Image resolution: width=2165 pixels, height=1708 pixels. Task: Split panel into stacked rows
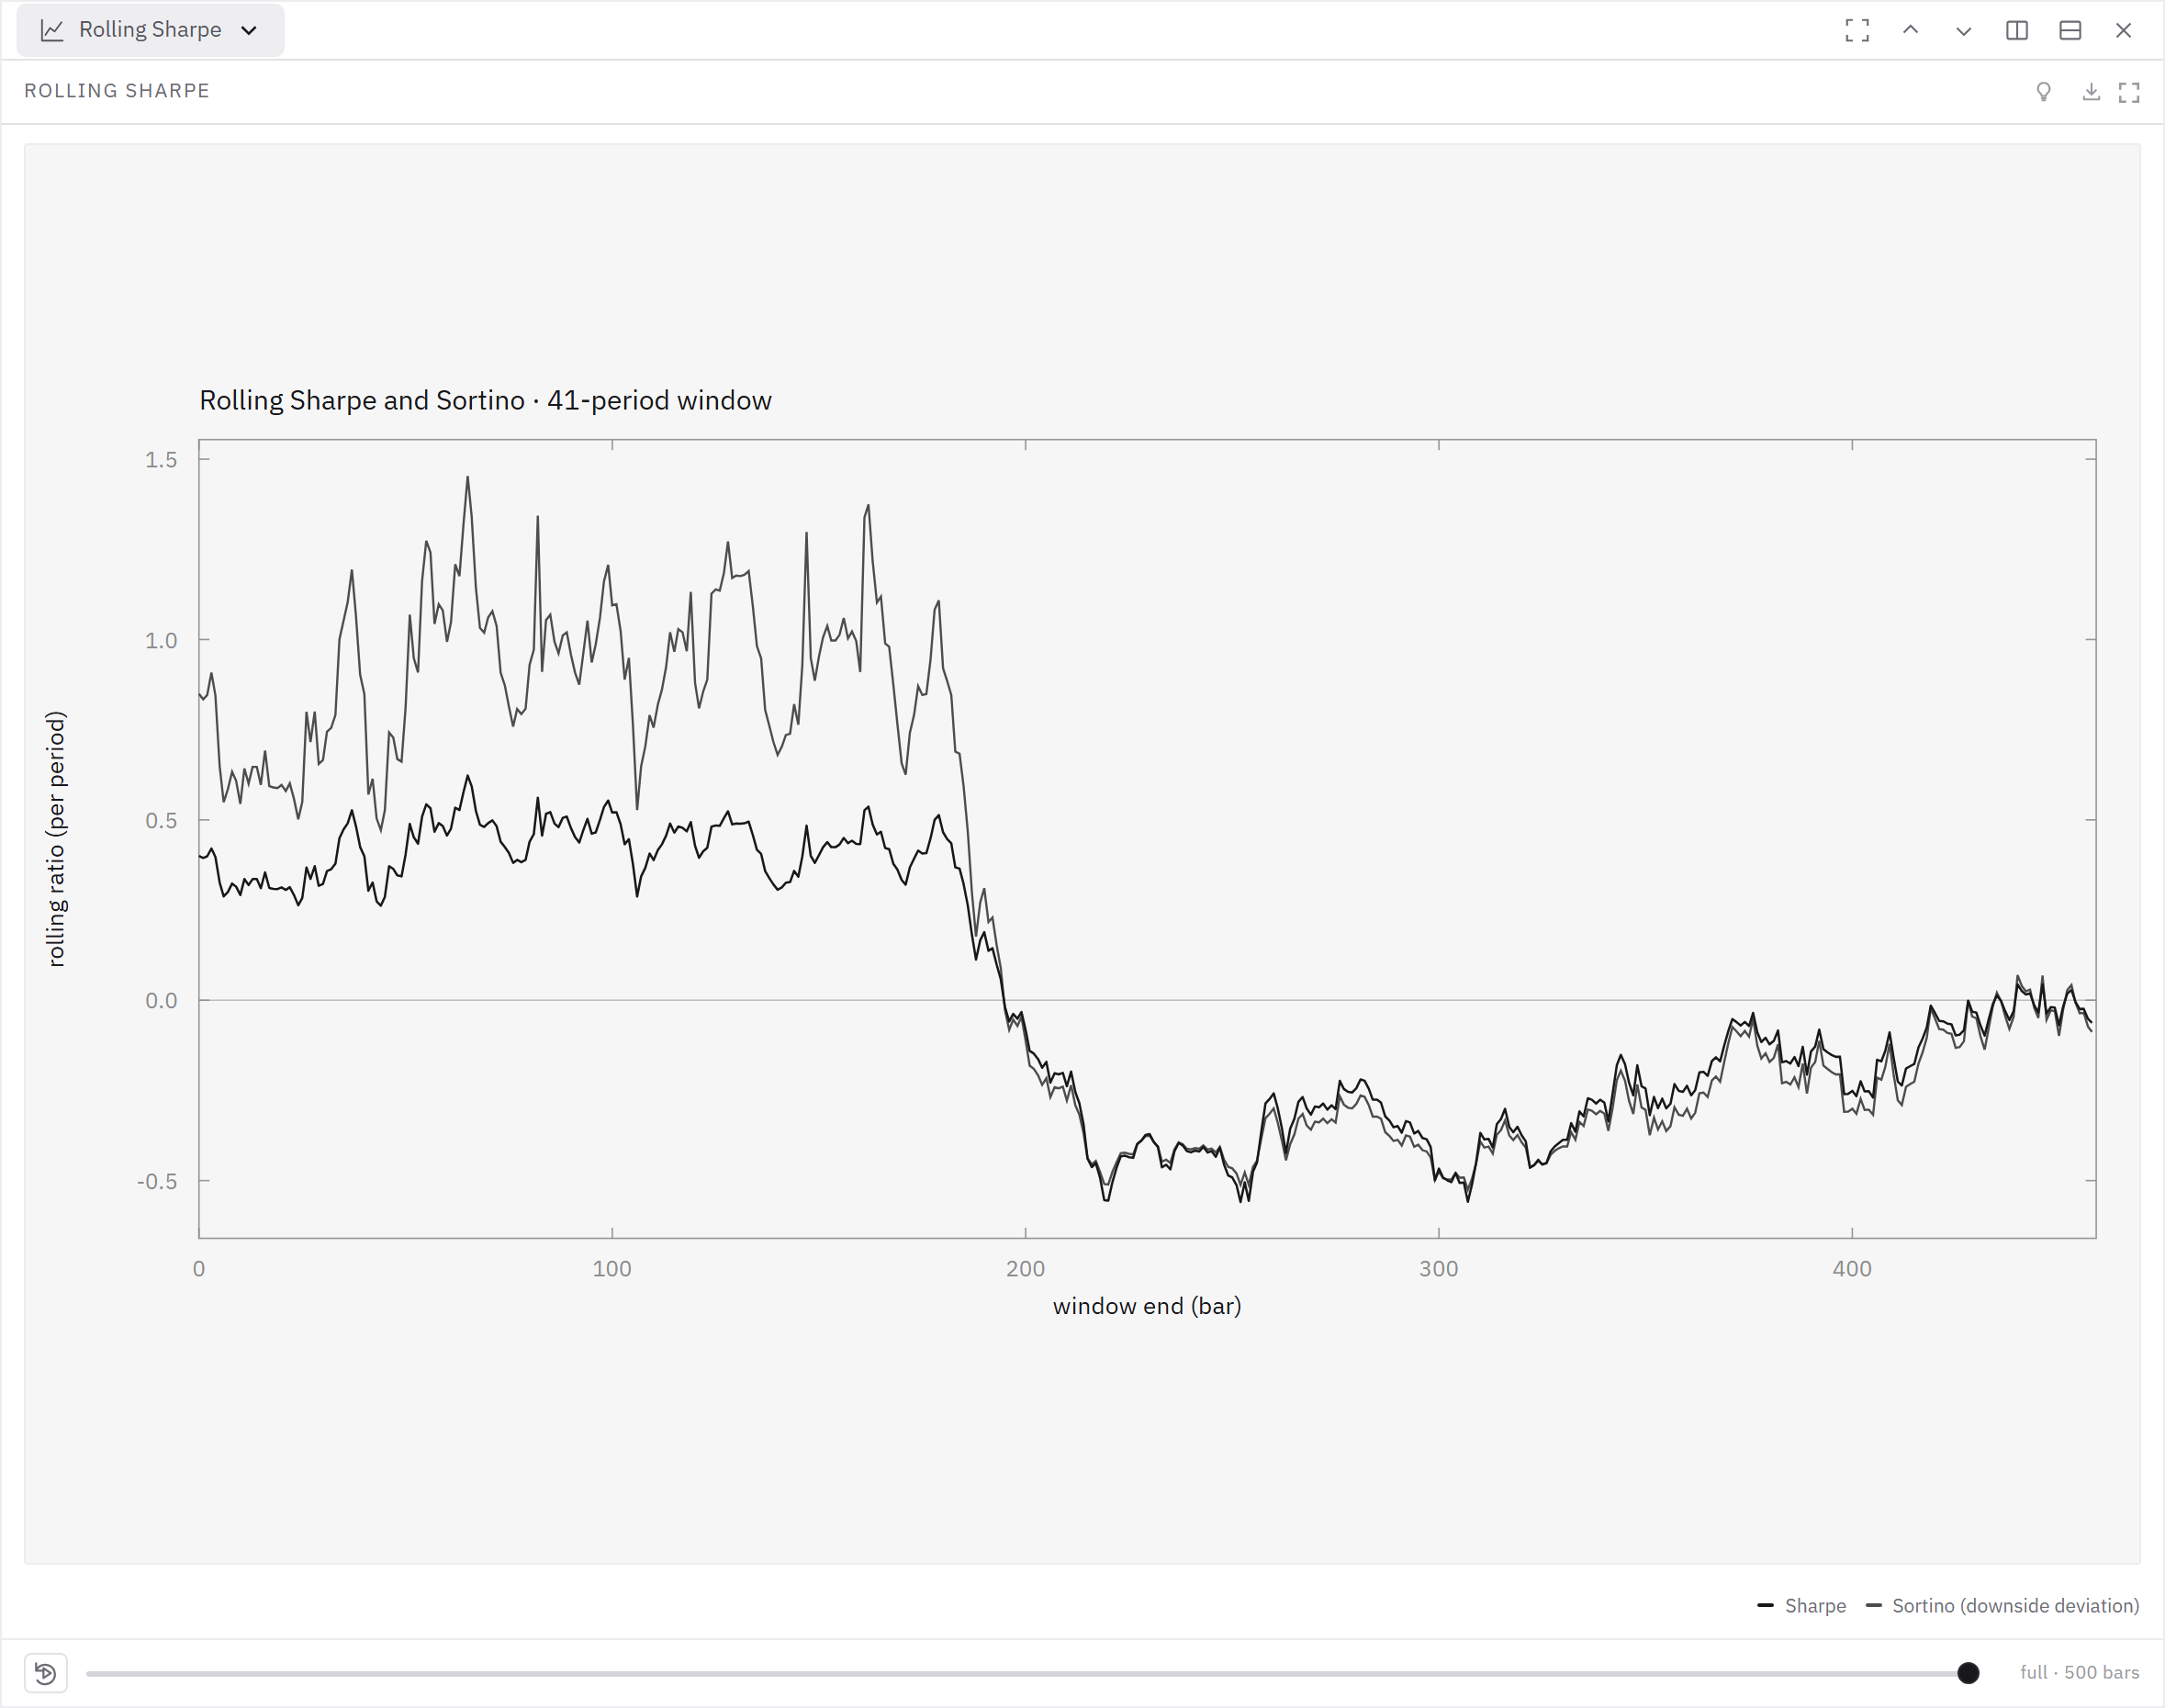[x=2070, y=30]
